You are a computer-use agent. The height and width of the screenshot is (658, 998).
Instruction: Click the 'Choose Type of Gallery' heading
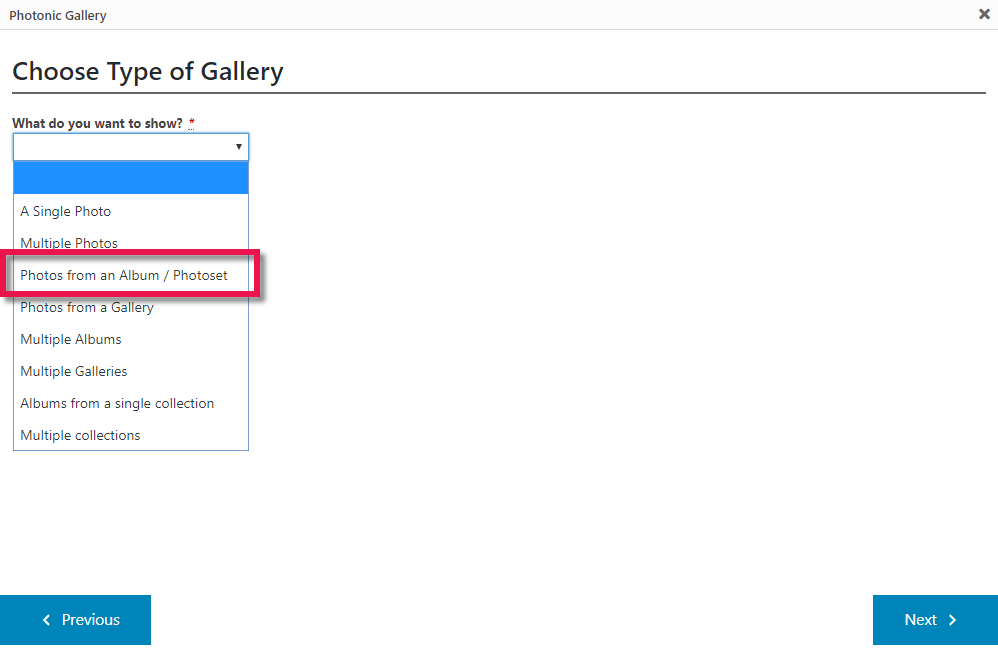click(x=148, y=72)
